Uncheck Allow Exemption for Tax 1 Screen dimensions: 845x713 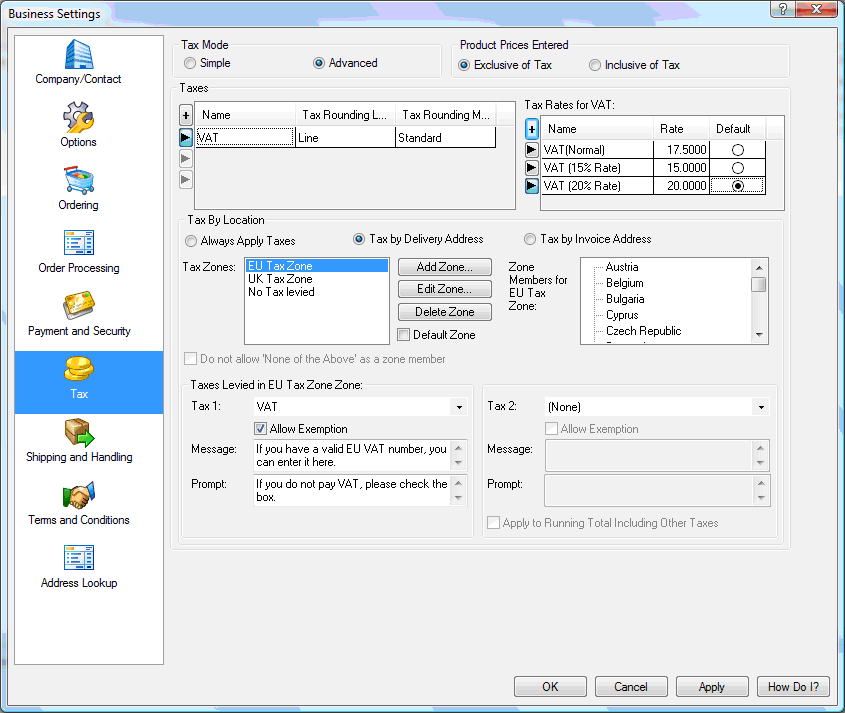point(261,429)
